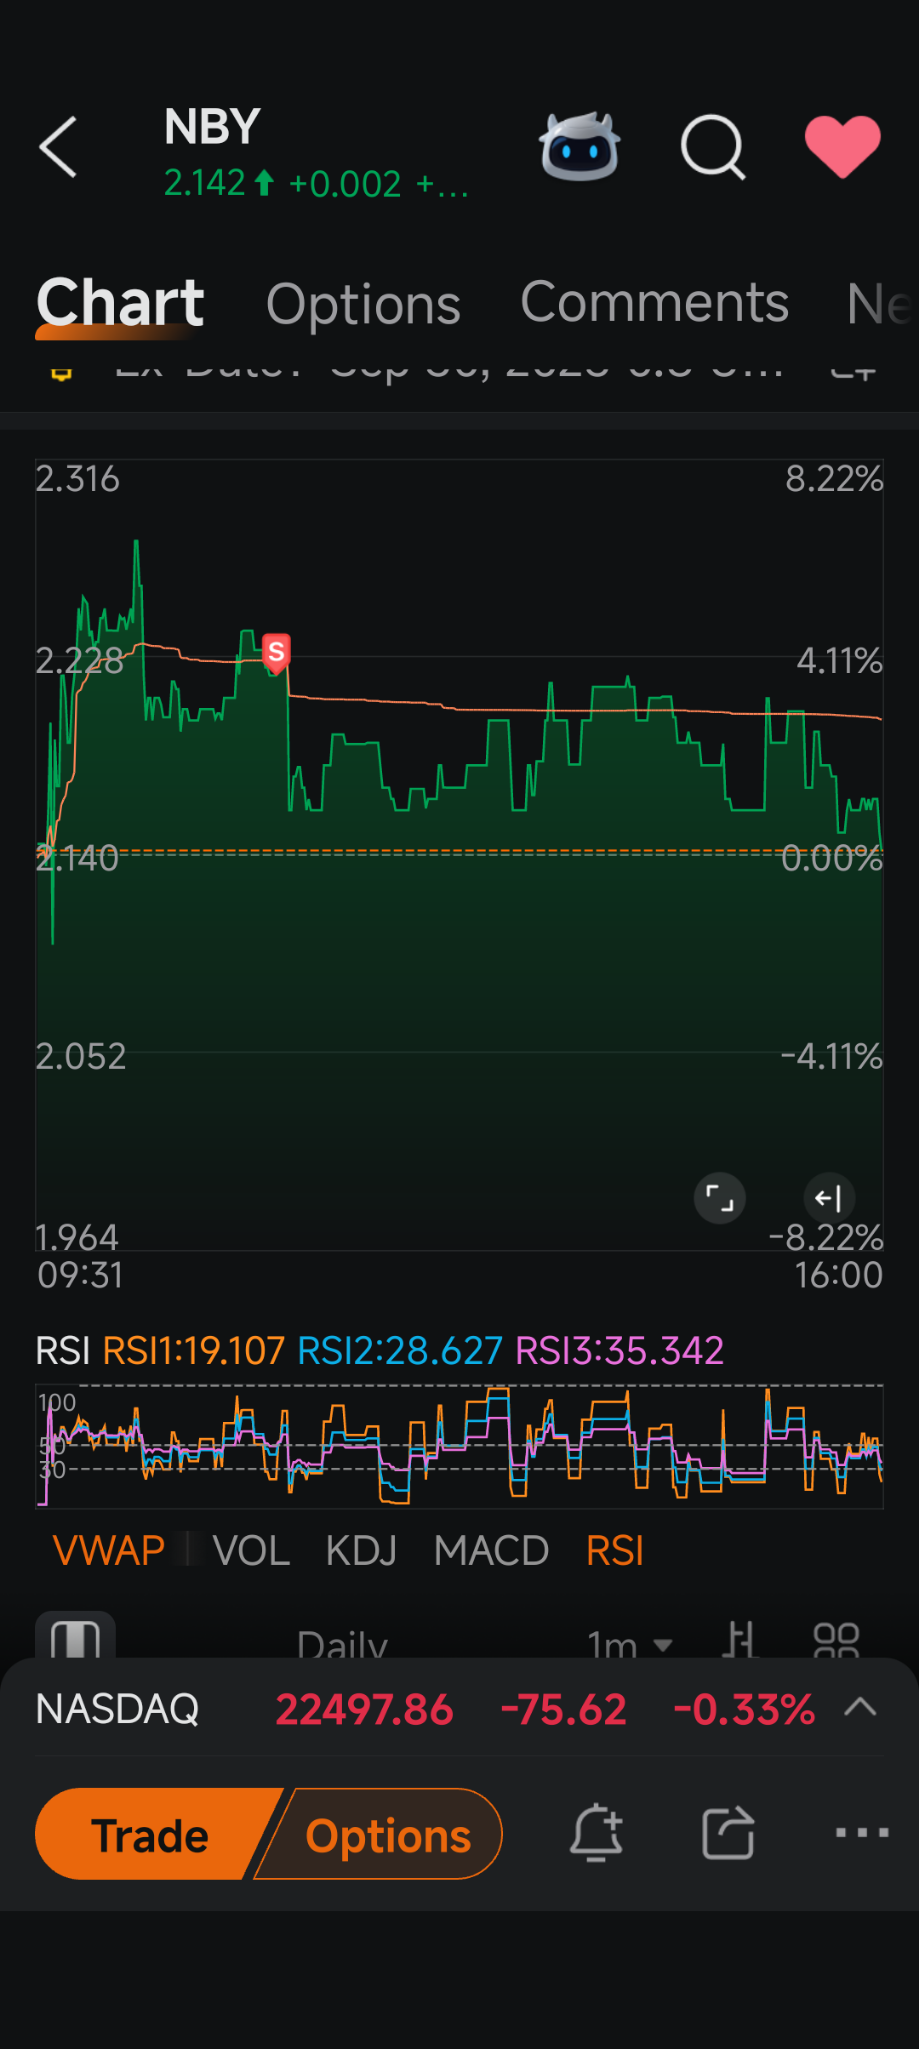The image size is (919, 2049).
Task: Open the candlestick drawing tool icon
Action: pyautogui.click(x=739, y=1640)
